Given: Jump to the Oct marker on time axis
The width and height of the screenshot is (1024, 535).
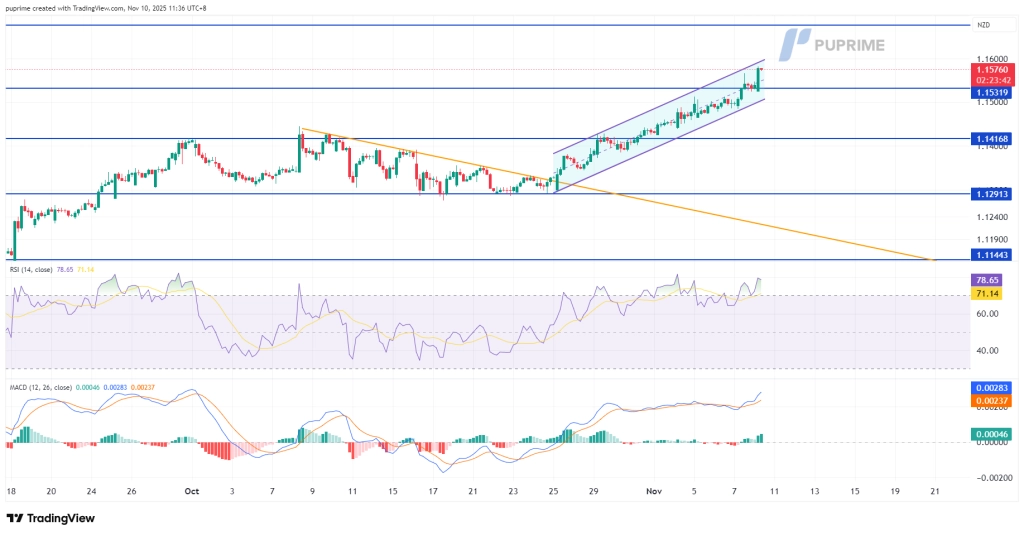Looking at the screenshot, I should pyautogui.click(x=193, y=492).
